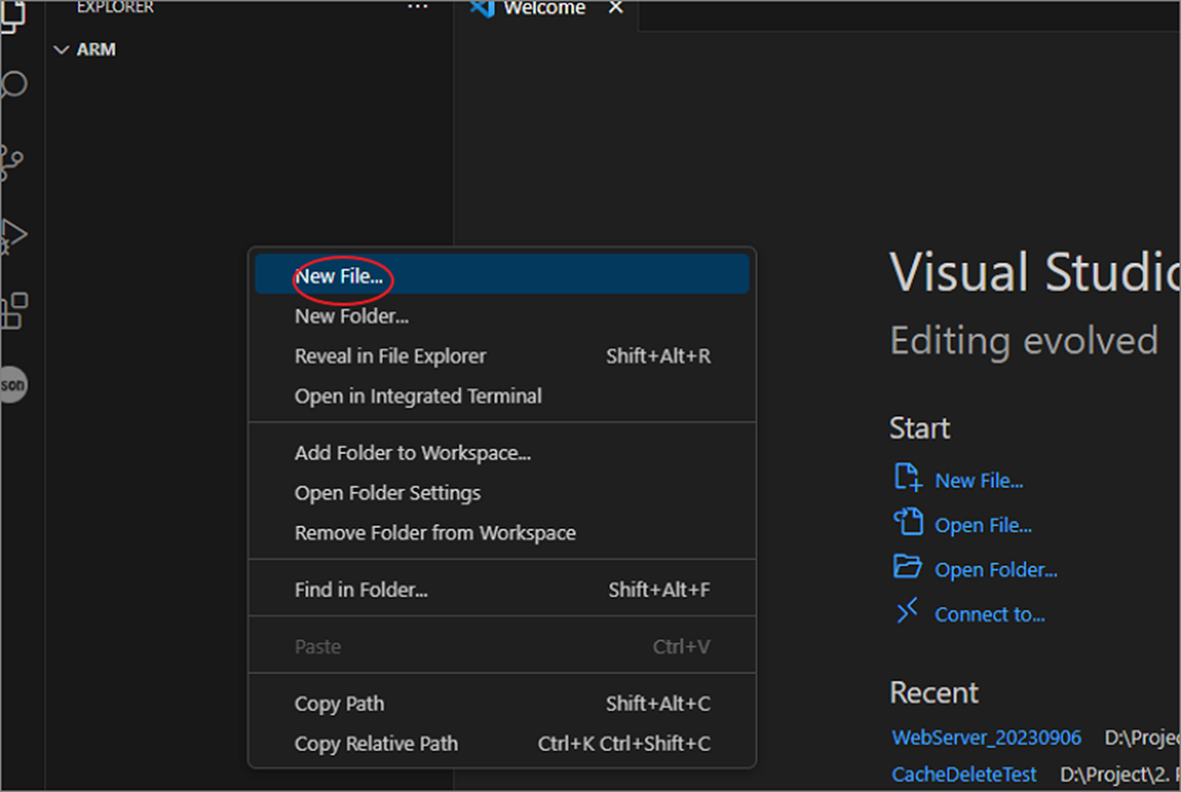
Task: Open Explorer more actions ellipsis
Action: tap(417, 7)
